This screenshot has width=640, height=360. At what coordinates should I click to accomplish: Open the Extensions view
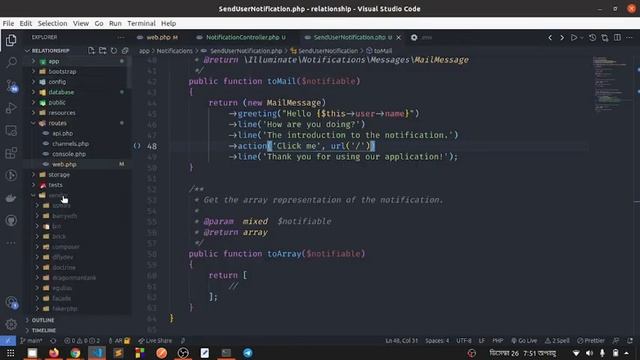pyautogui.click(x=11, y=153)
